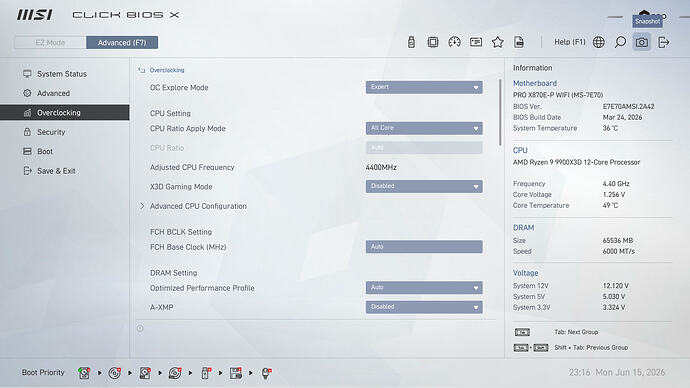The width and height of the screenshot is (690, 388).
Task: Select USB stick boot priority icon
Action: click(x=206, y=373)
